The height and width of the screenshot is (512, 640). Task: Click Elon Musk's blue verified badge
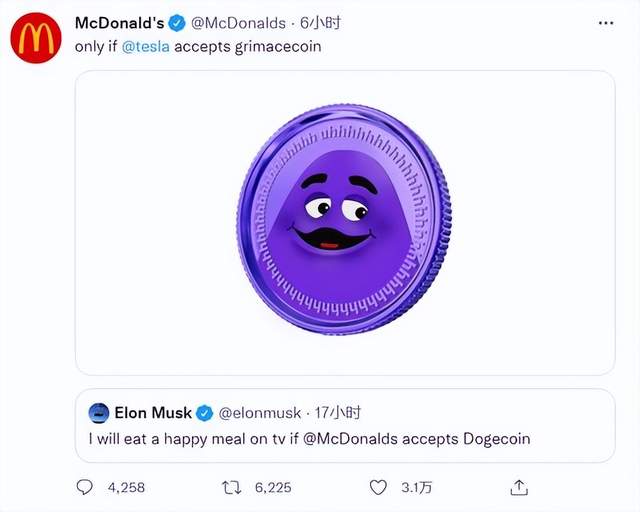coord(204,412)
